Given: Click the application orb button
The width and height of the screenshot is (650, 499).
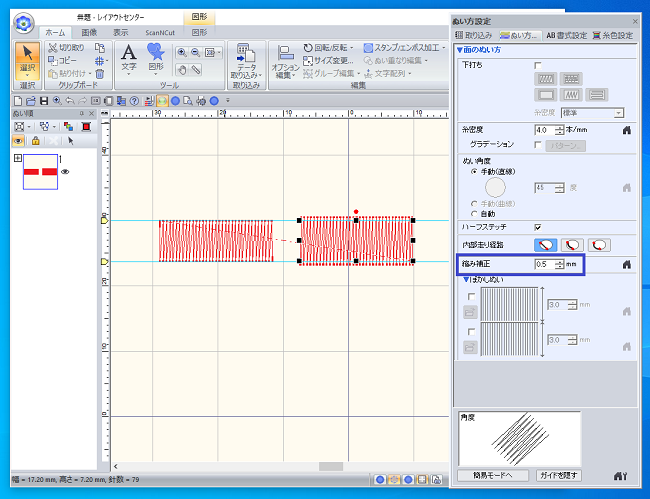Looking at the screenshot, I should (24, 21).
